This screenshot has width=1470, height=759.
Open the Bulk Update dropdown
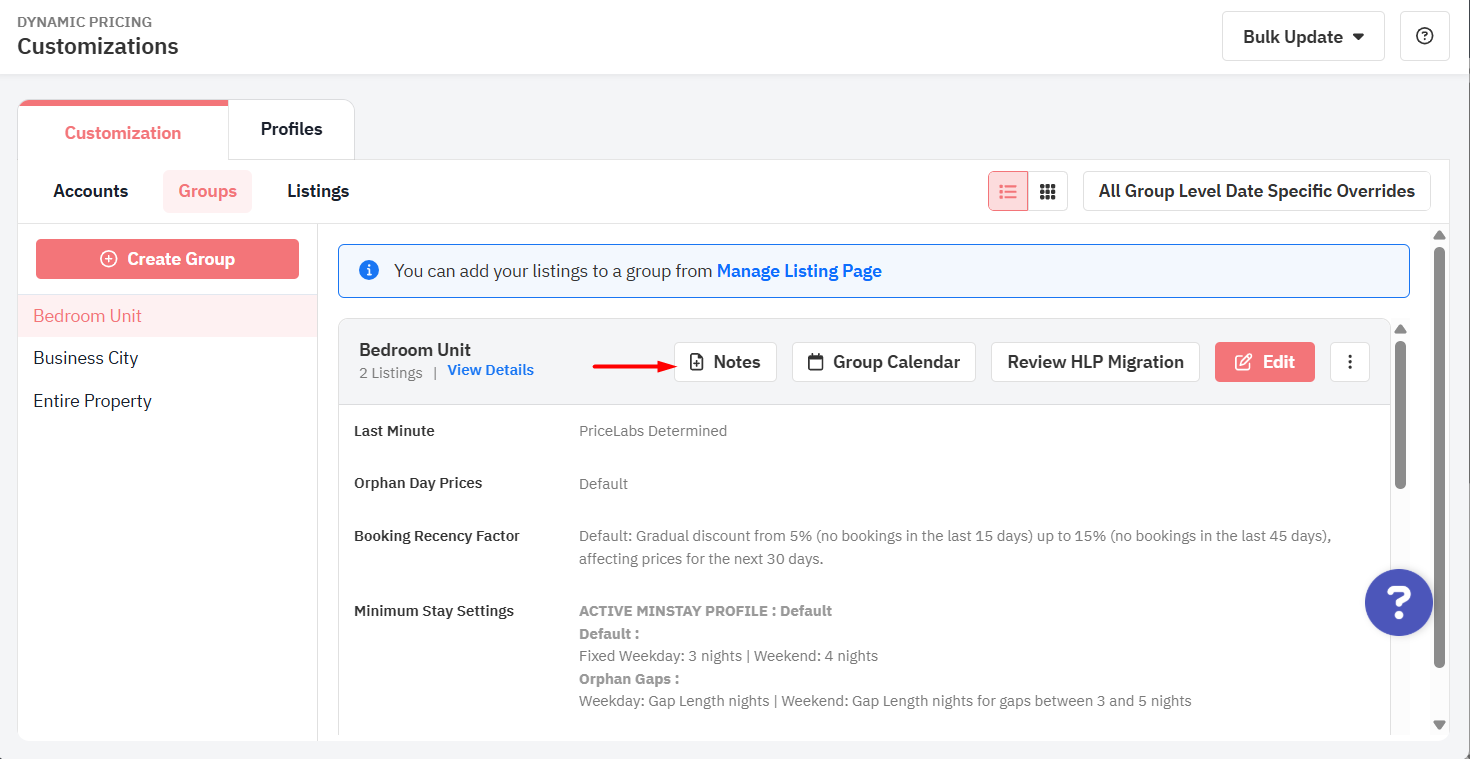click(1302, 37)
